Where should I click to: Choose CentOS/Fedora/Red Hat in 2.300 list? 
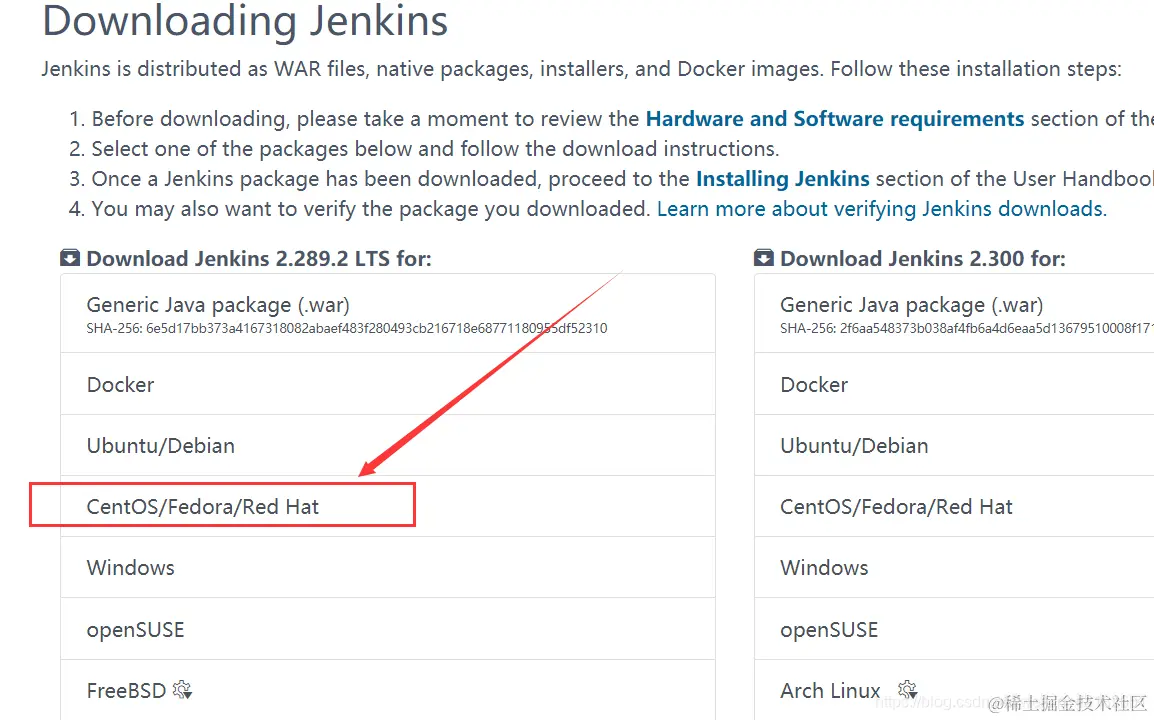point(954,507)
